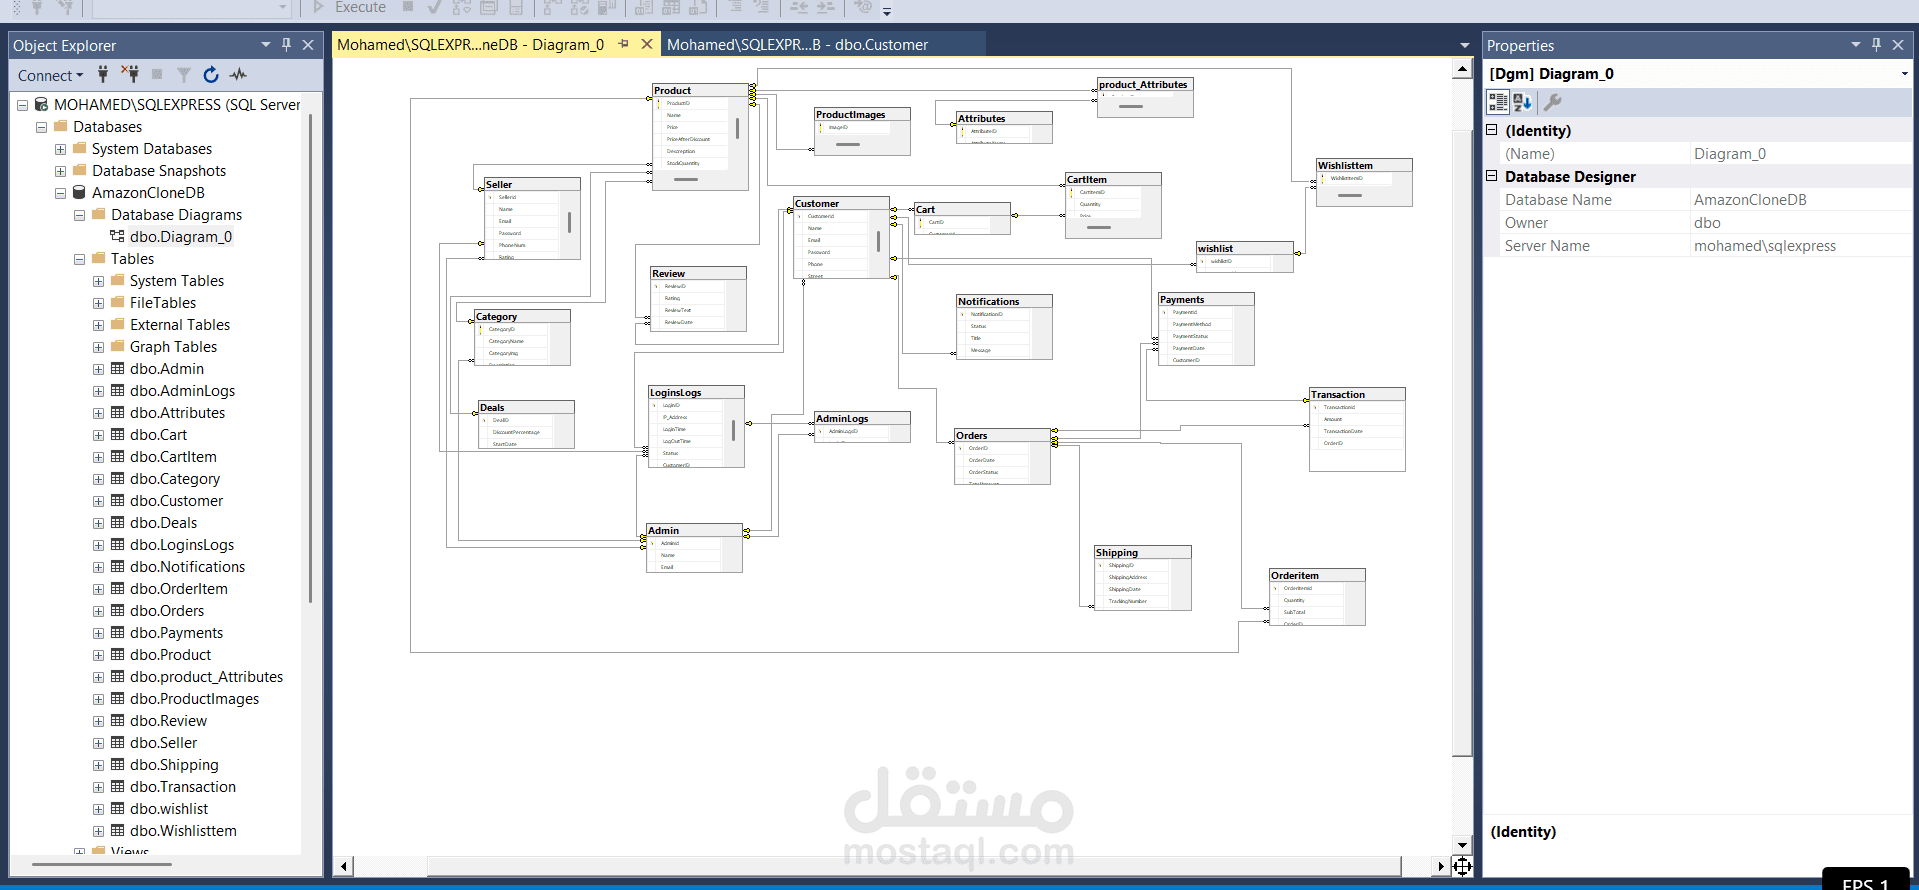Screen dimensions: 1919x890
Task: Click the dbo.Customer table icon
Action: click(117, 500)
